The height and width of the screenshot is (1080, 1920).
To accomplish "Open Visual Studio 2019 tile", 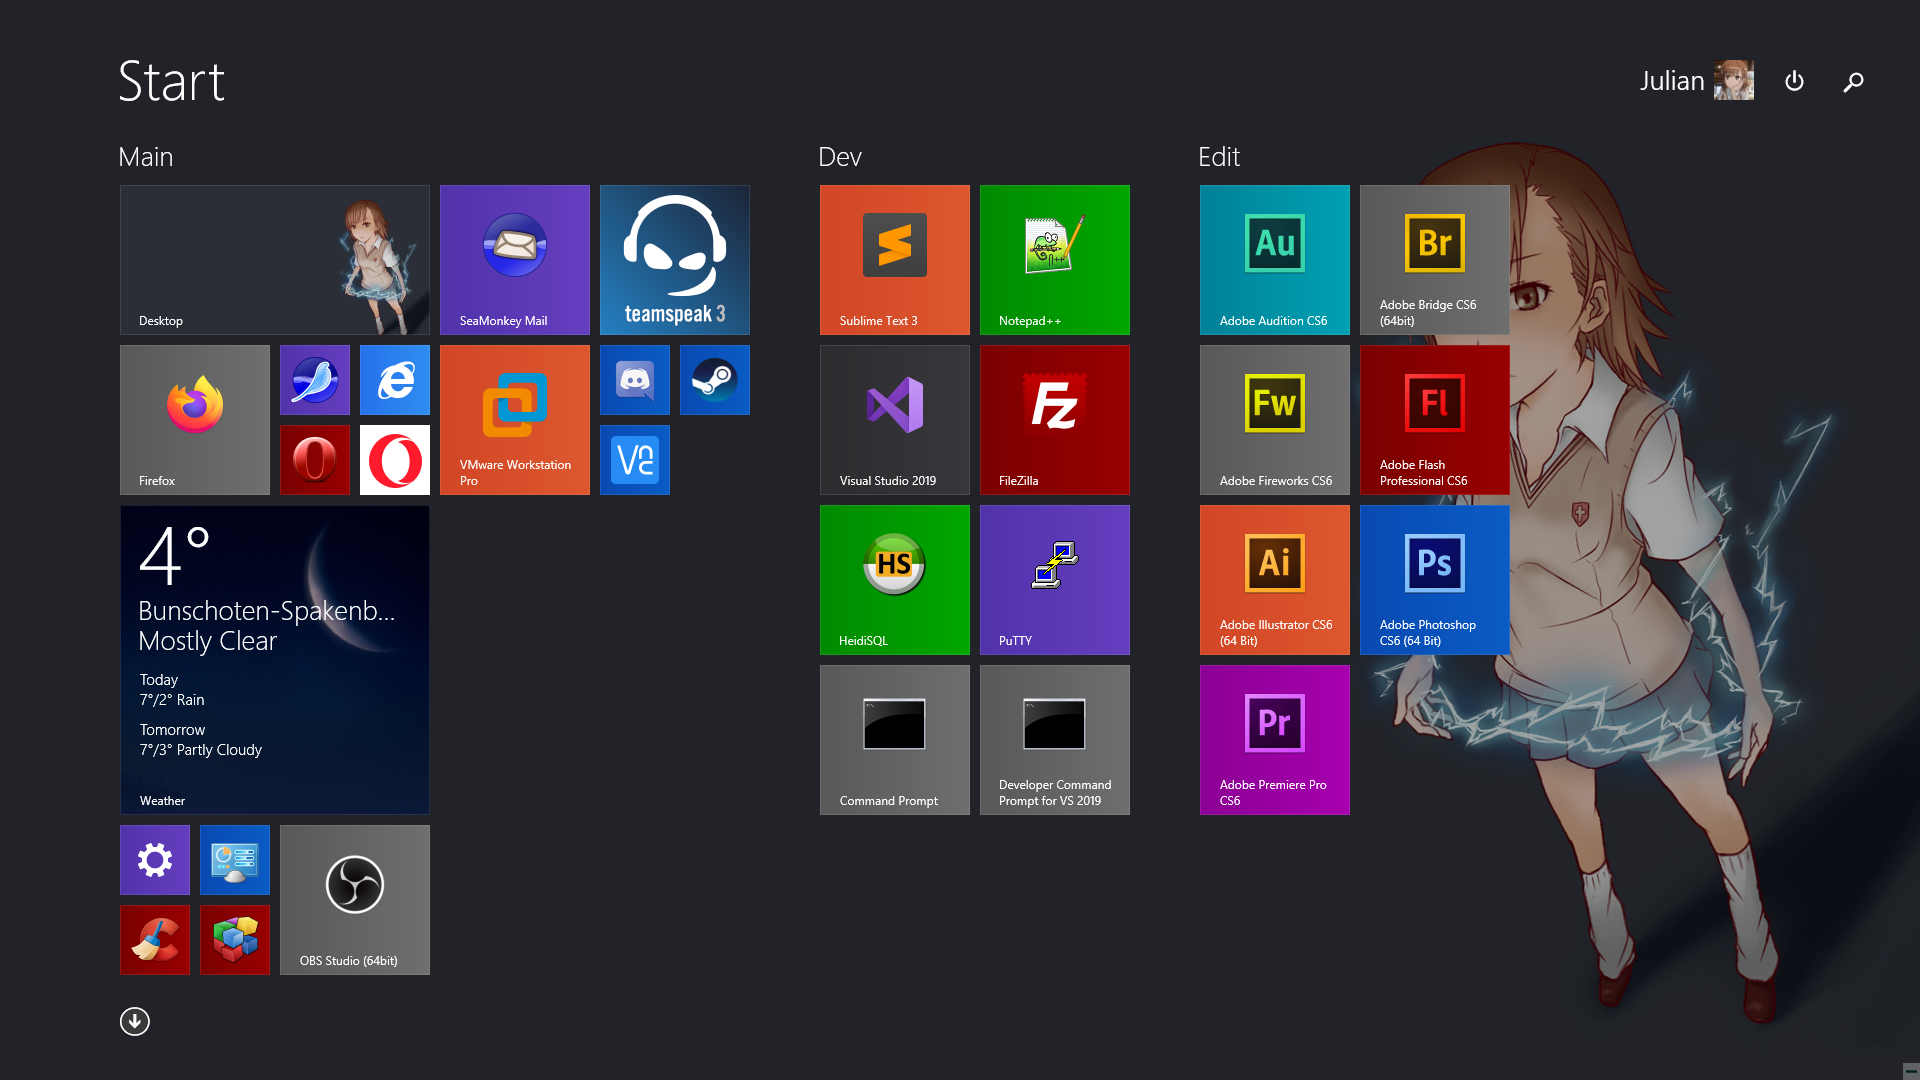I will (x=895, y=420).
